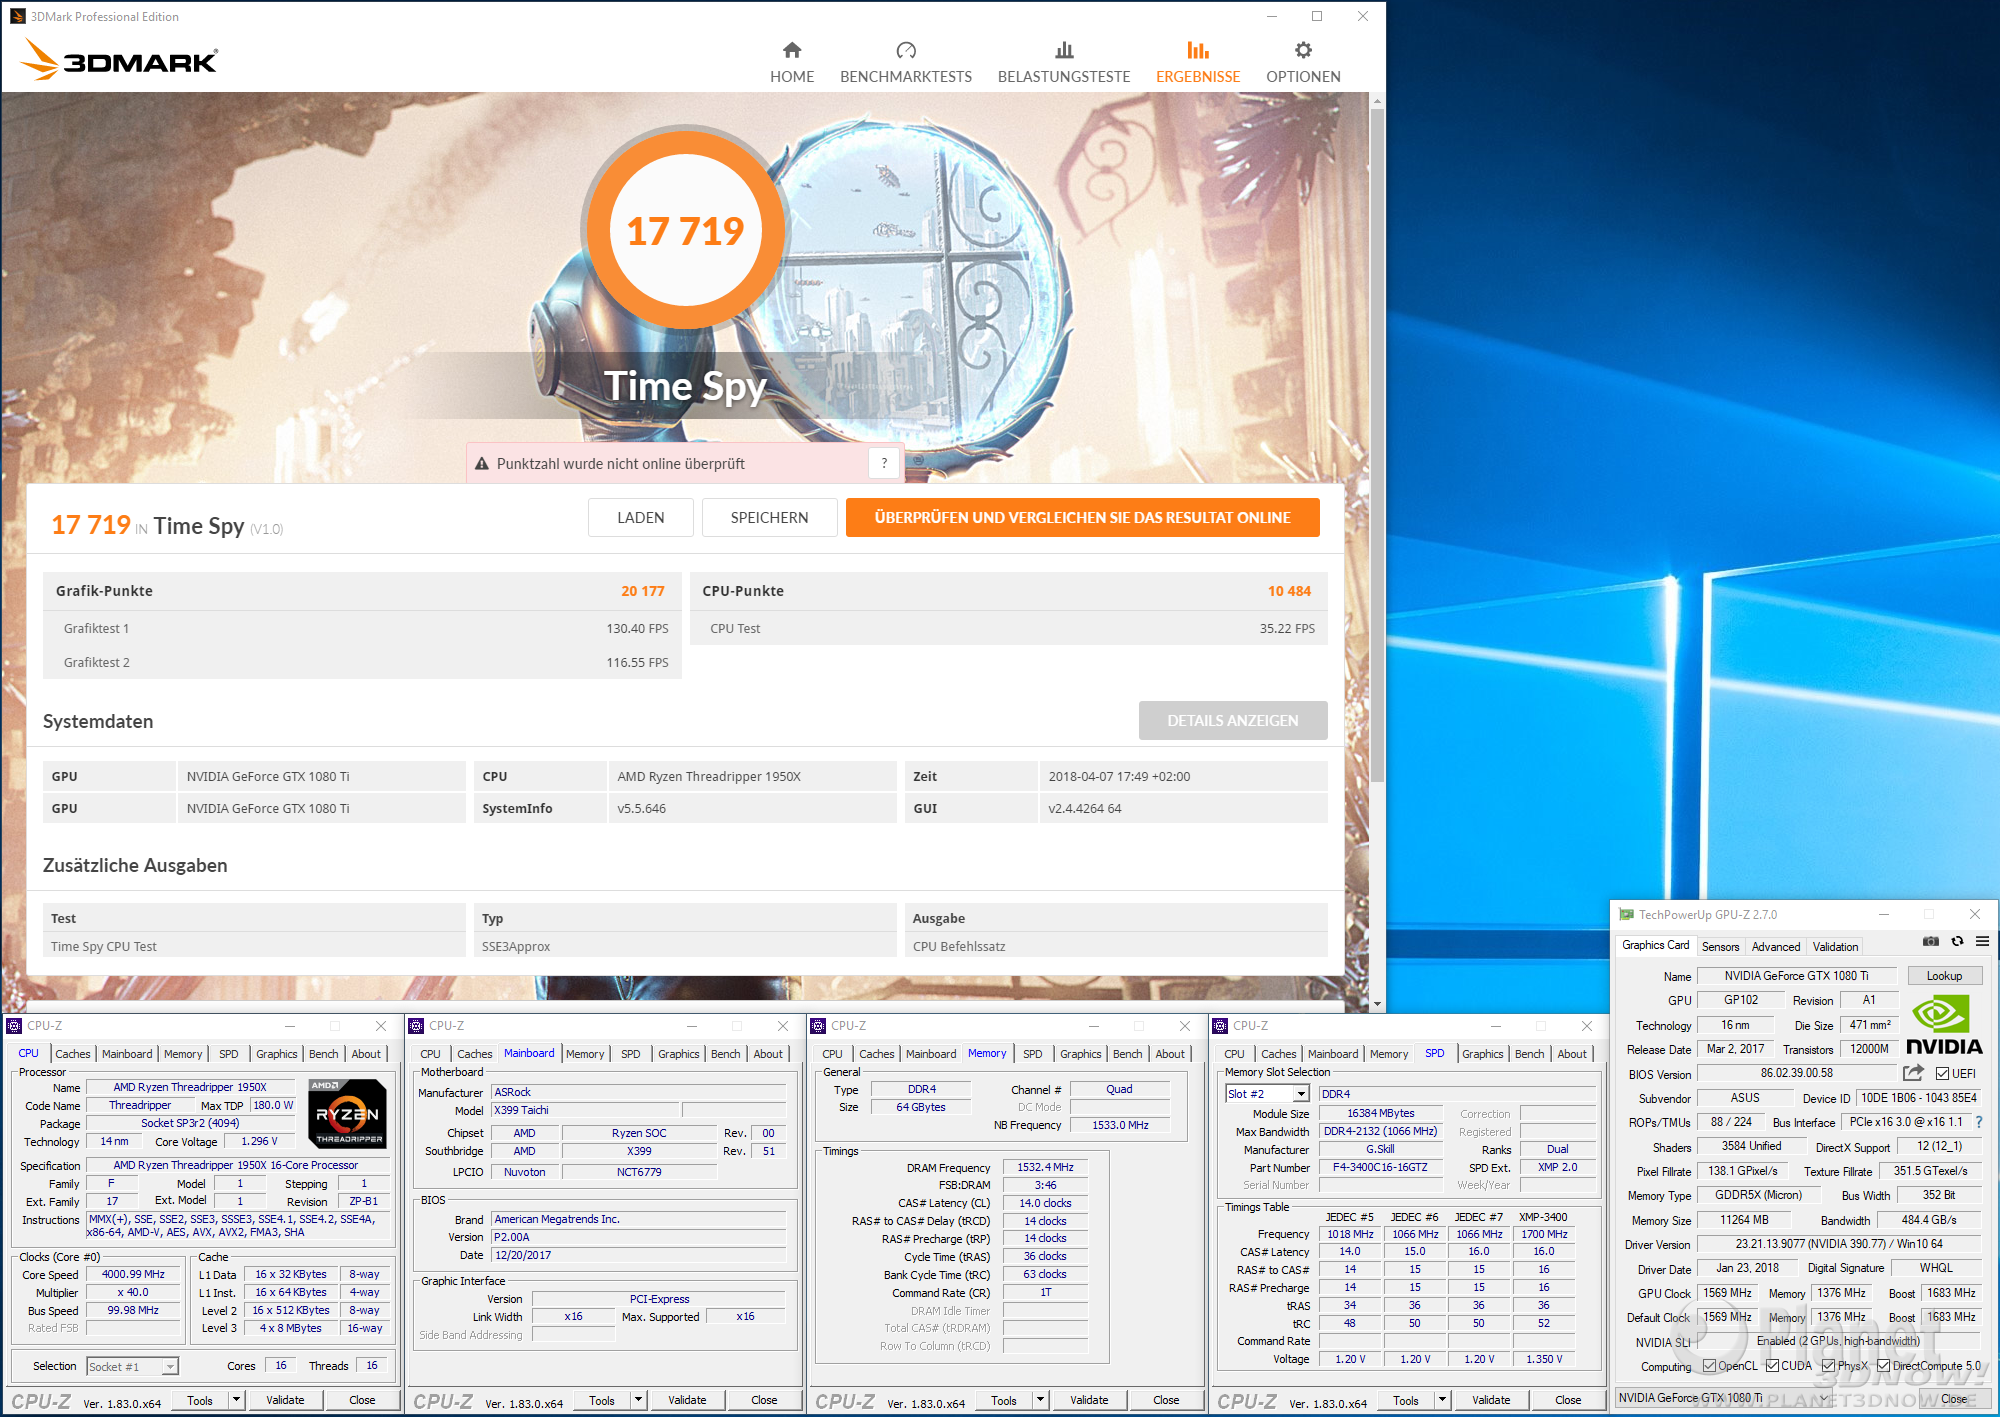Click the Bus Interface question mark in GPU-Z

pos(1979,1122)
